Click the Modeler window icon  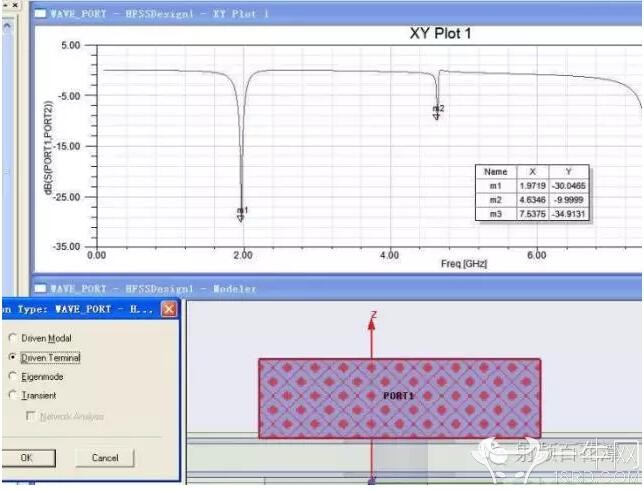[40, 288]
